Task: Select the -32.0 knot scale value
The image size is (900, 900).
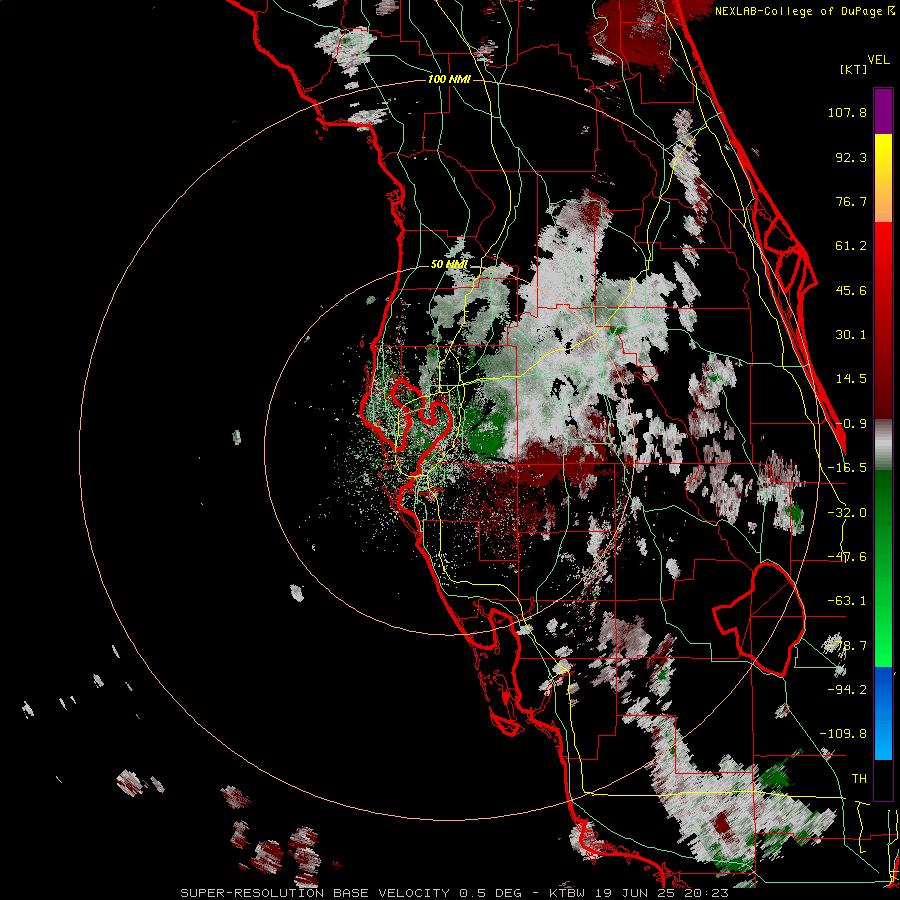Action: click(847, 513)
